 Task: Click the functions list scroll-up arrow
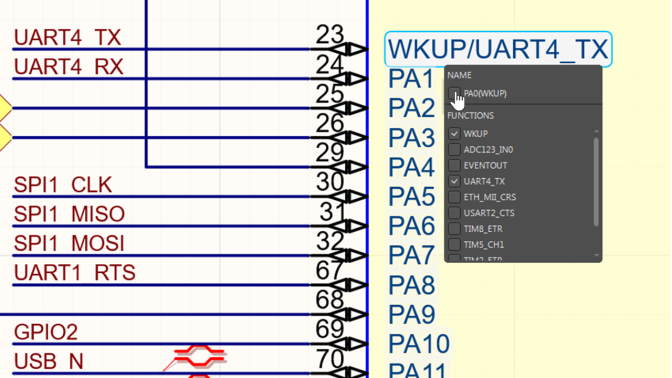point(596,131)
